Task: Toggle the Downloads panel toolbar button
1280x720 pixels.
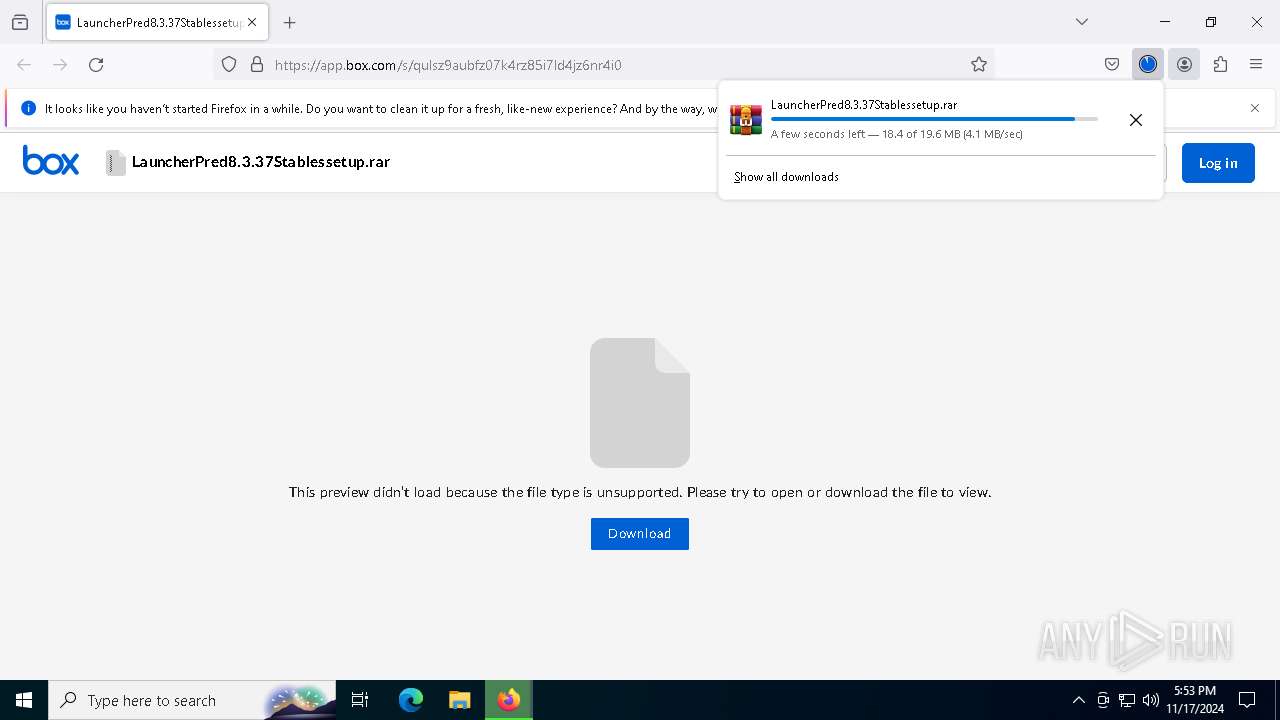Action: pos(1148,64)
